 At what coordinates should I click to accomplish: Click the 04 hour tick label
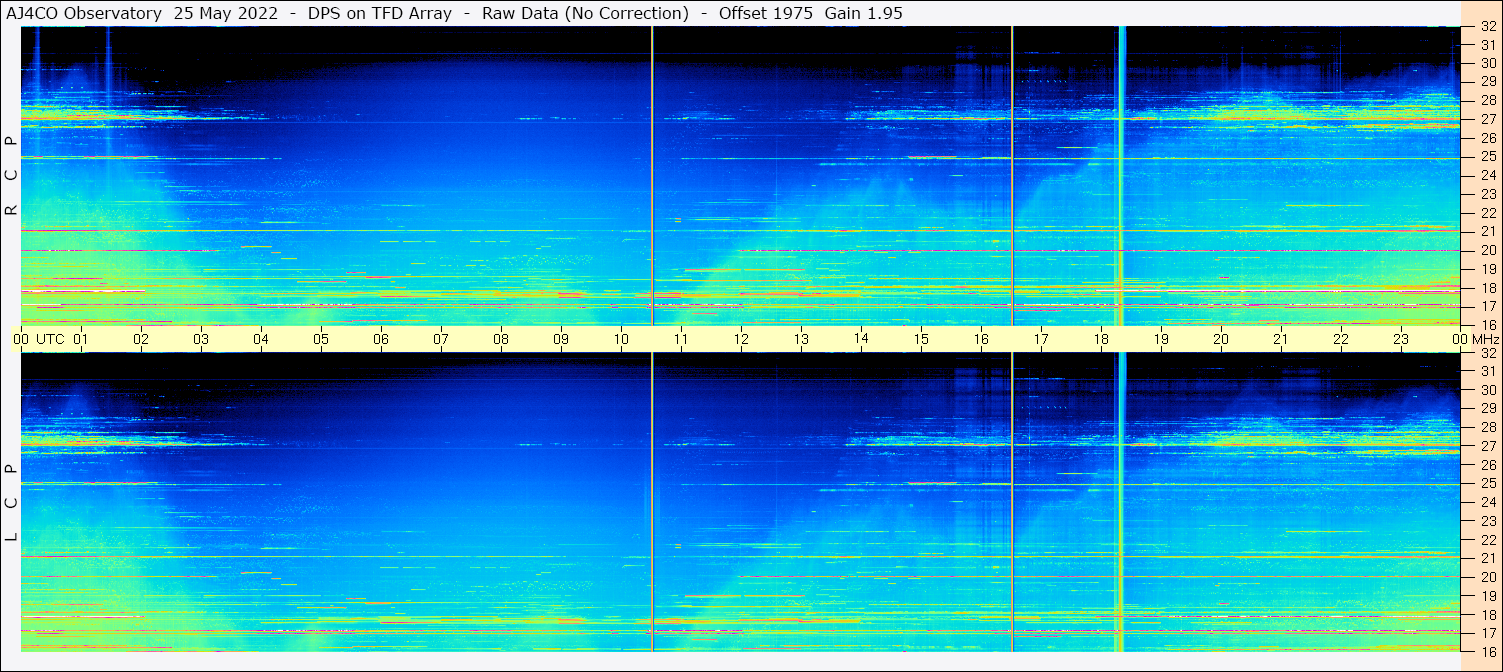coord(261,339)
